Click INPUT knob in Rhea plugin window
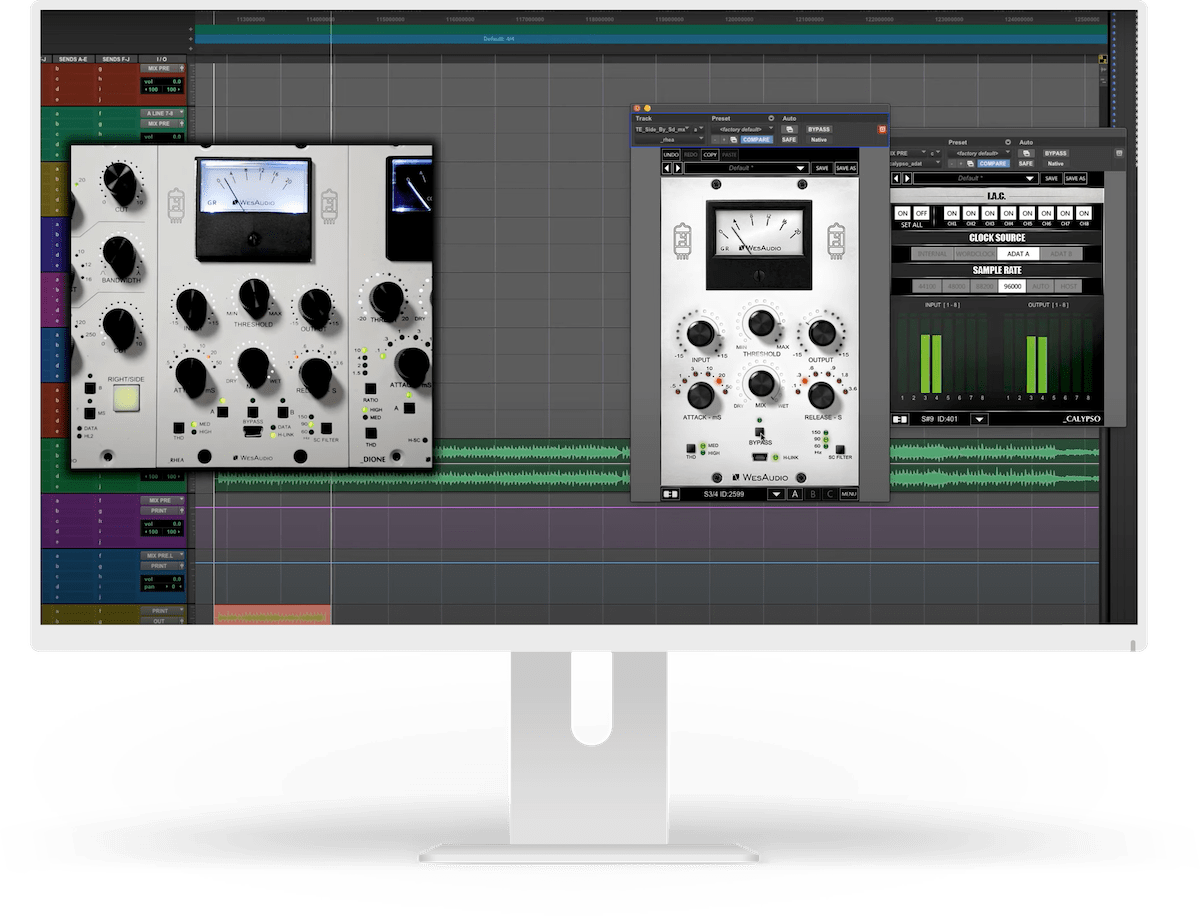The image size is (1200, 916). click(700, 332)
